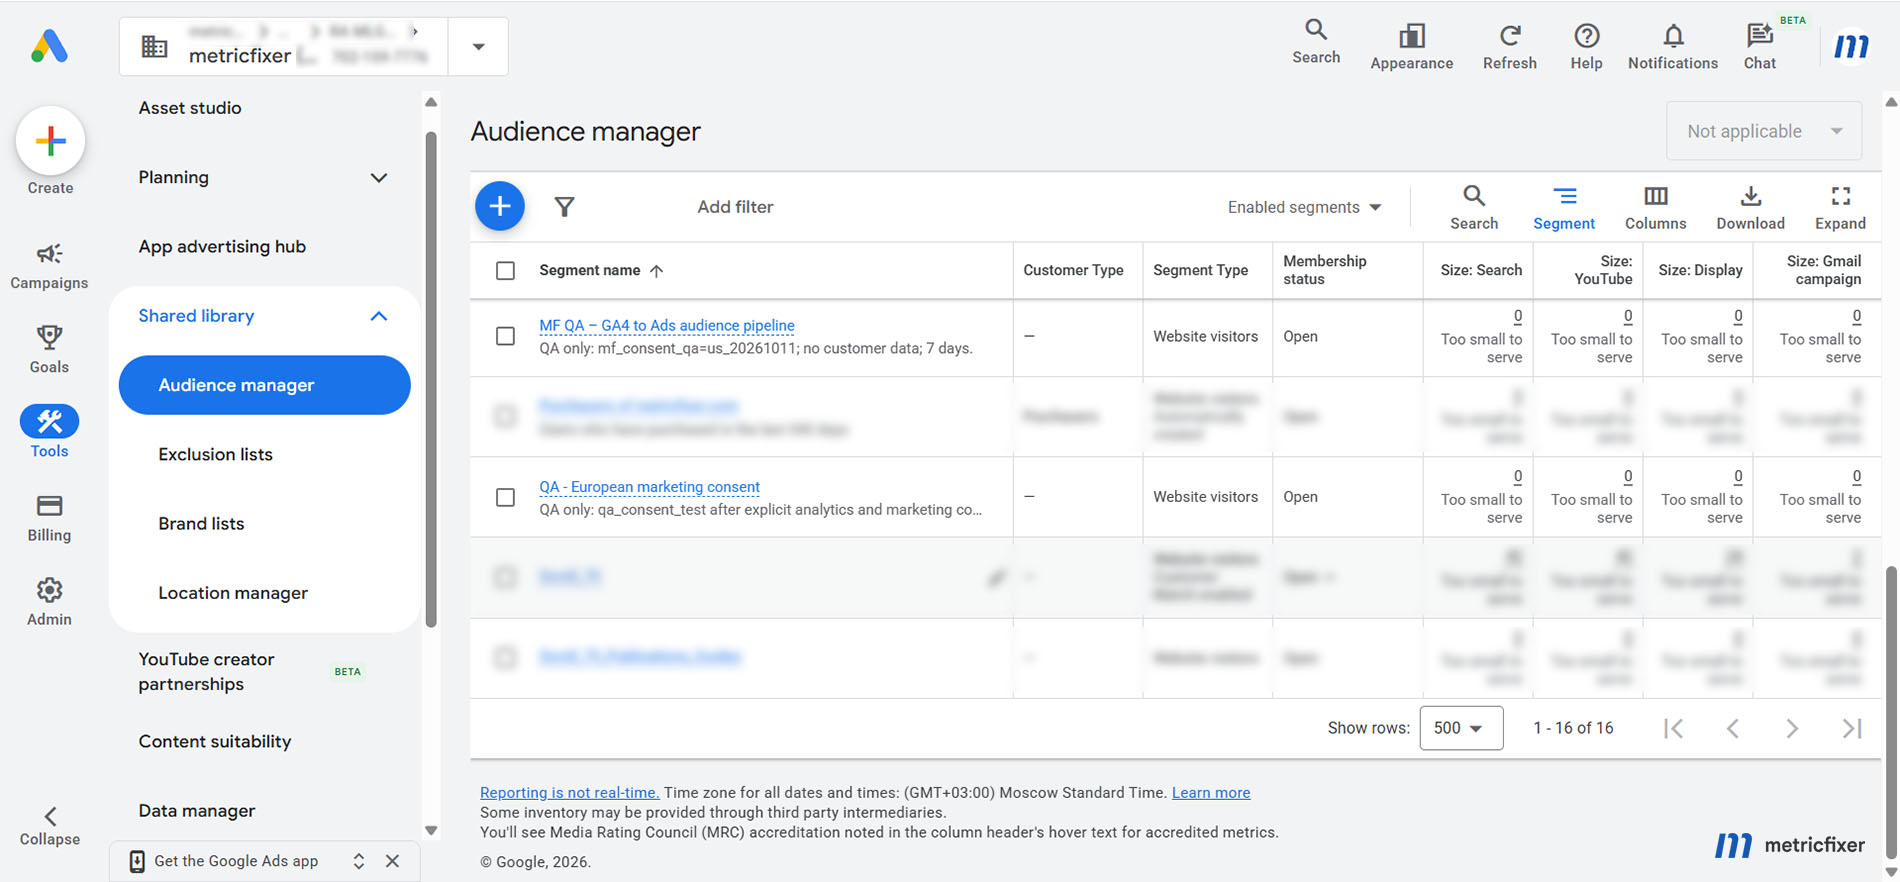Open the Create plus button in sidebar

tap(50, 141)
